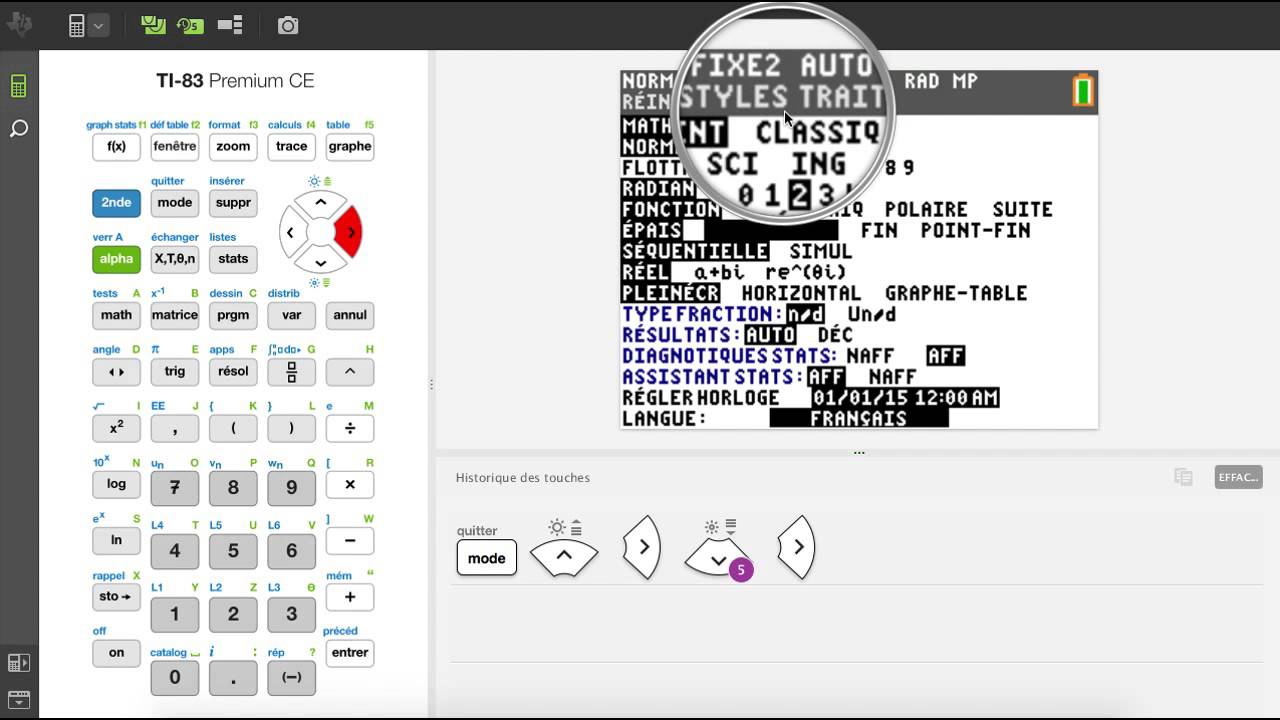Click the trace key

pyautogui.click(x=292, y=147)
